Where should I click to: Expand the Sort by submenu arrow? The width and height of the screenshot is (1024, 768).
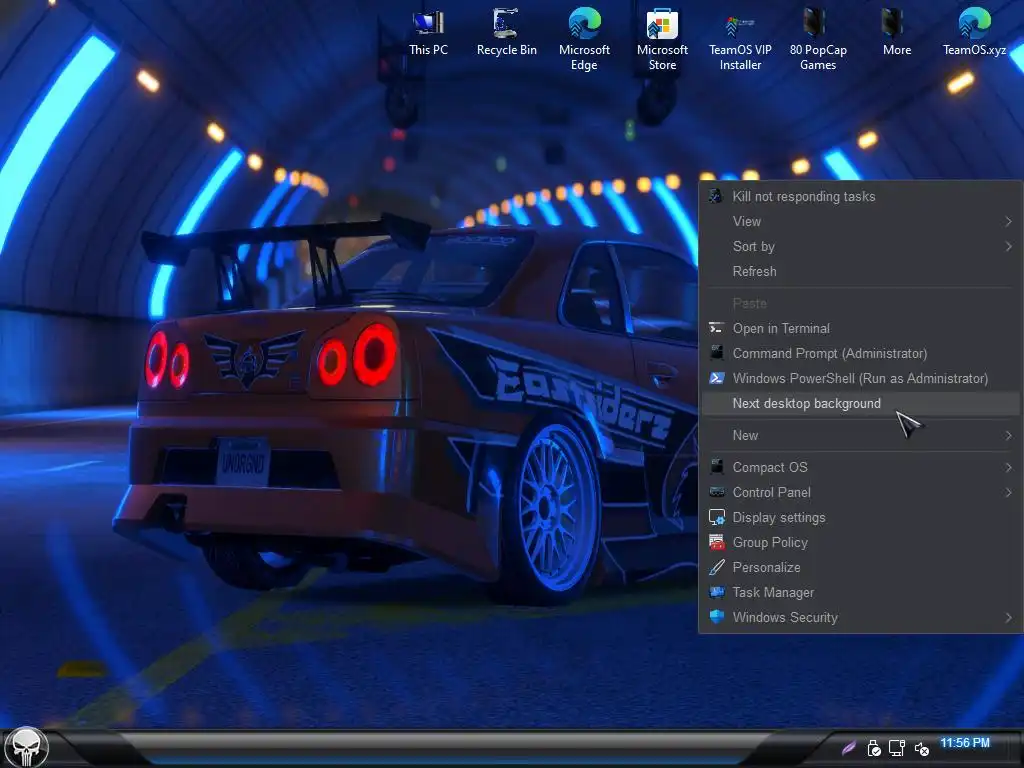click(x=1008, y=246)
